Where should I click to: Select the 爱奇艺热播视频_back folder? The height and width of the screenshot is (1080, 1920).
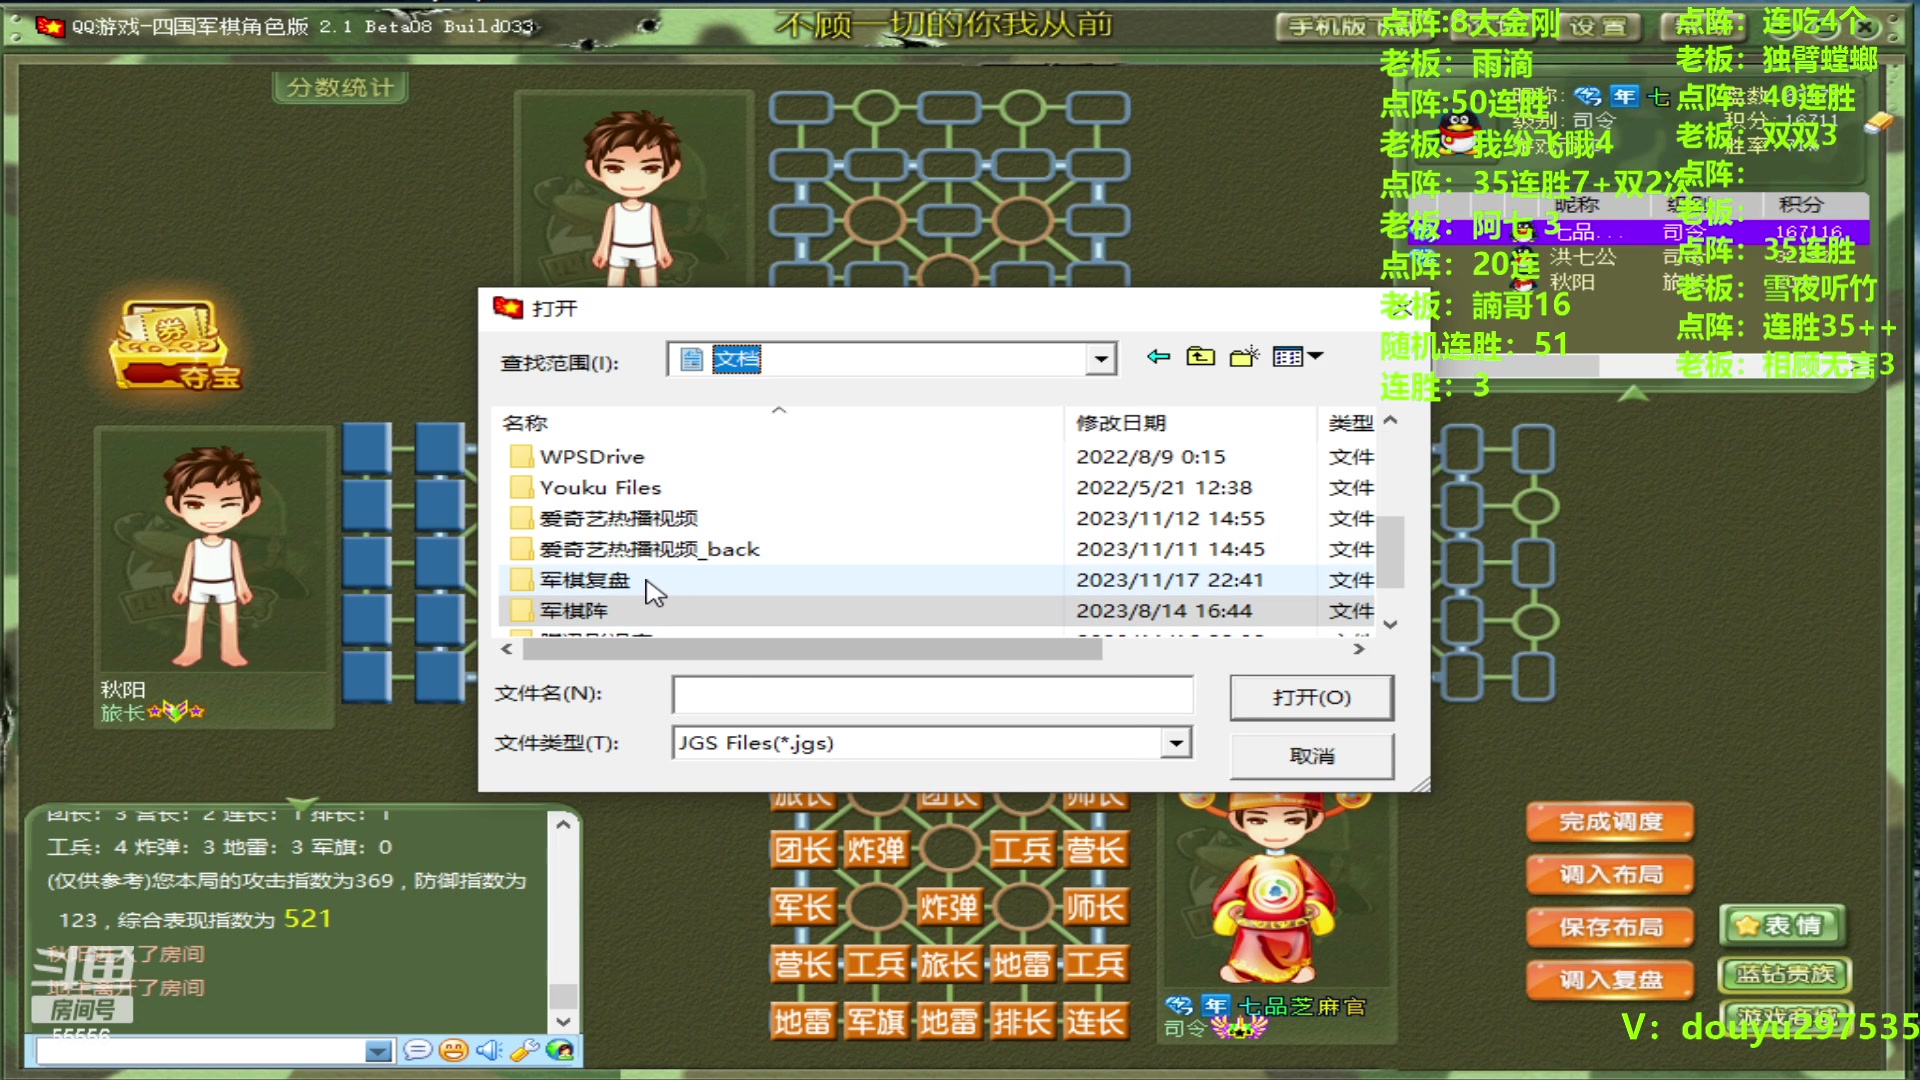pos(649,549)
